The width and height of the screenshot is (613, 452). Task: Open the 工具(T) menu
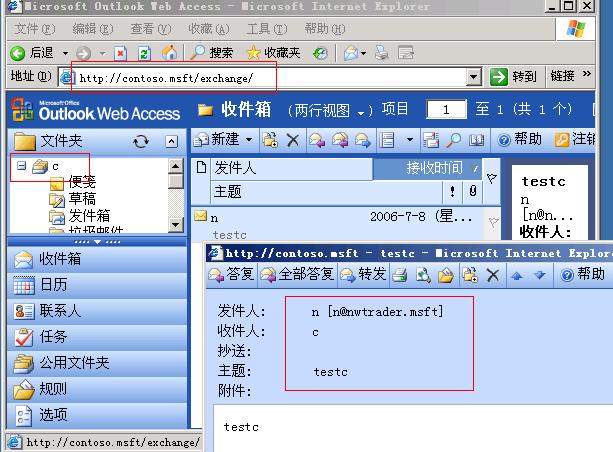[x=266, y=29]
